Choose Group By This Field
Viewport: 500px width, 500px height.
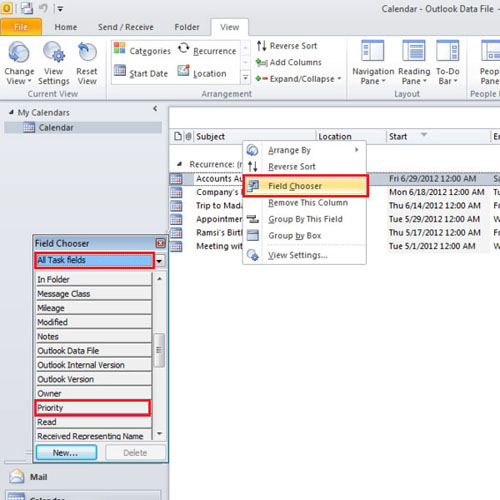304,219
